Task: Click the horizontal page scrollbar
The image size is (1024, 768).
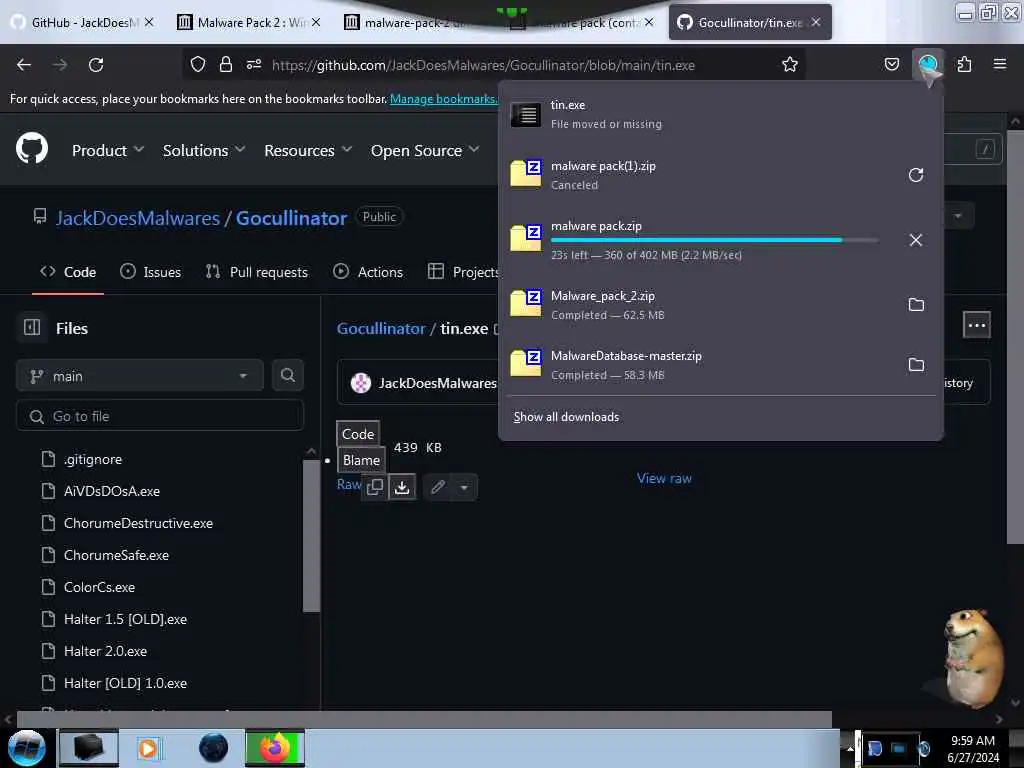Action: 424,719
